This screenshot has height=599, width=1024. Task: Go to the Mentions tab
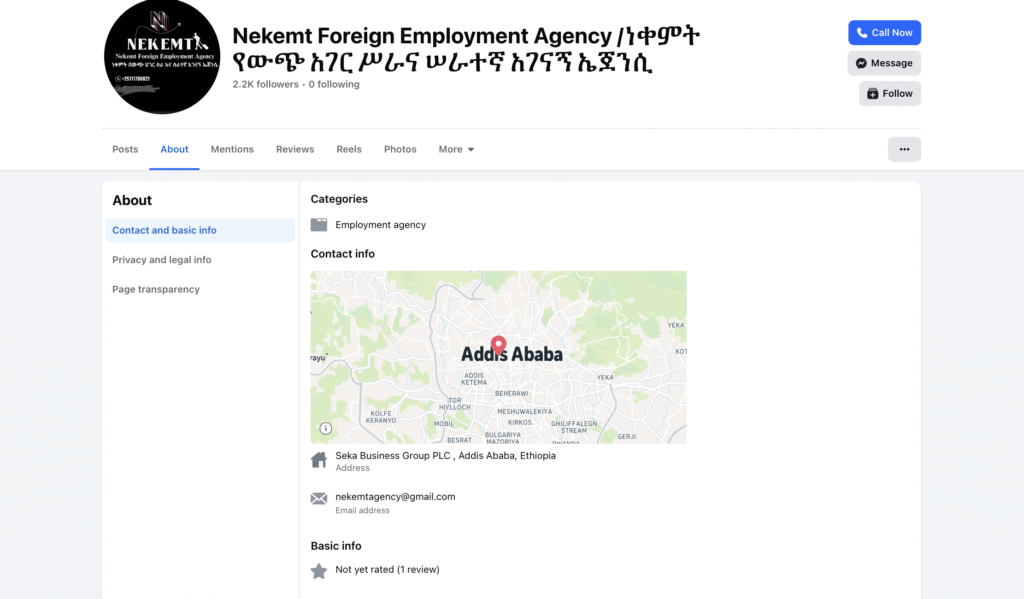tap(232, 149)
